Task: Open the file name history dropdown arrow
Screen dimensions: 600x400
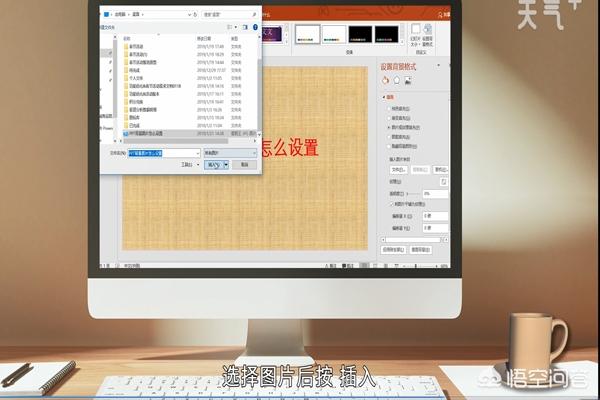Action: [x=198, y=153]
